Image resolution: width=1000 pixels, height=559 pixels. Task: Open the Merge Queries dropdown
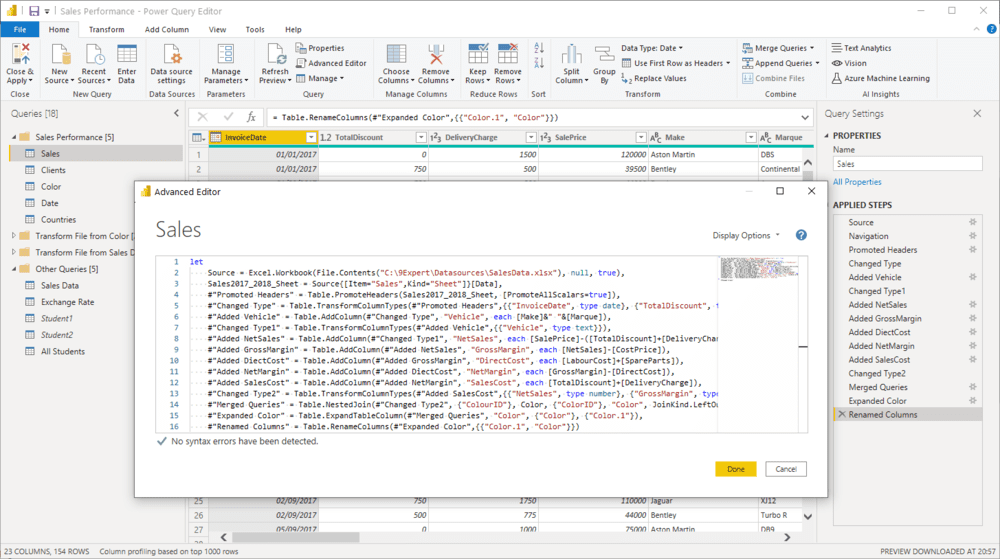(778, 48)
